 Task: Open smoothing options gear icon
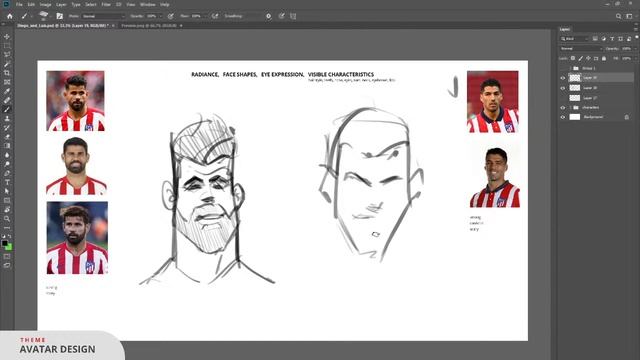click(x=268, y=16)
